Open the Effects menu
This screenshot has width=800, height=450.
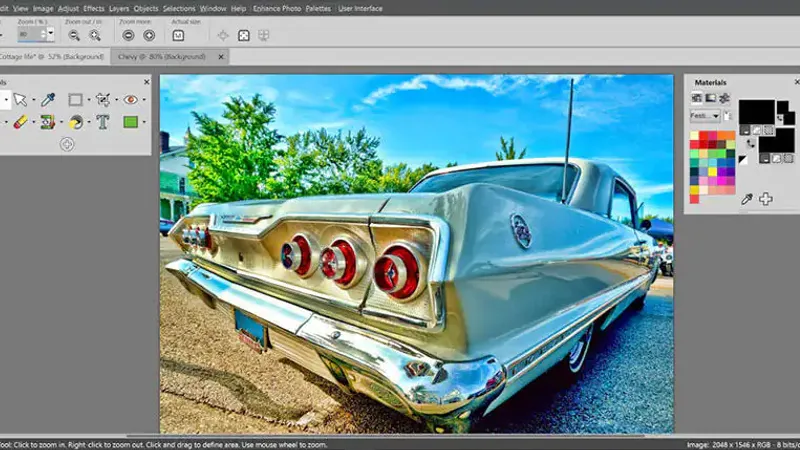[x=94, y=8]
